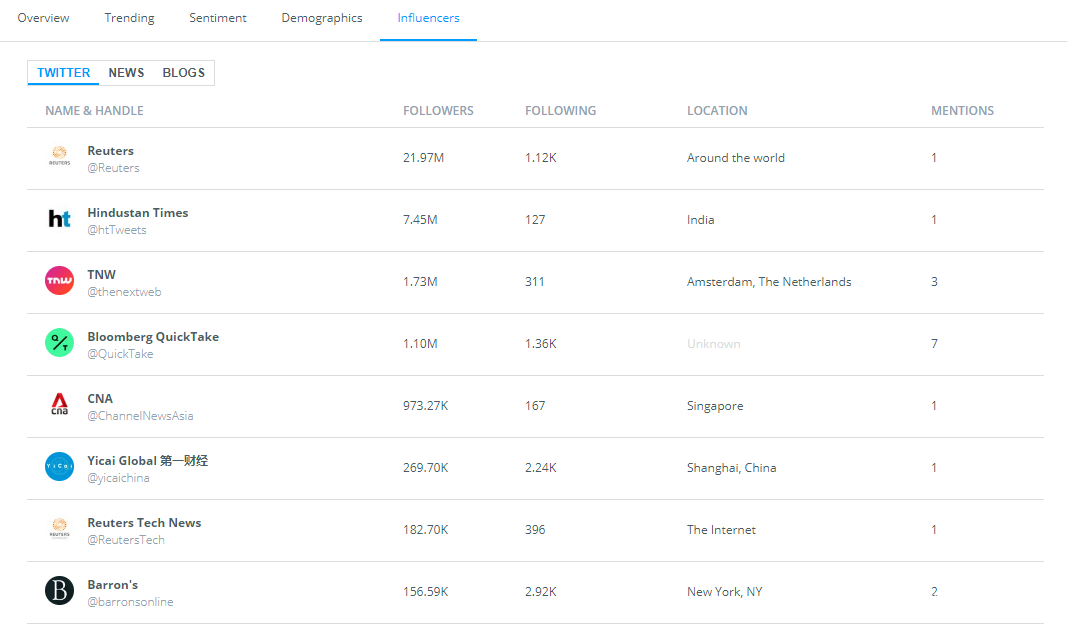Click the Yicai Global blue avatar
Viewport: 1067px width, 626px height.
coord(59,467)
